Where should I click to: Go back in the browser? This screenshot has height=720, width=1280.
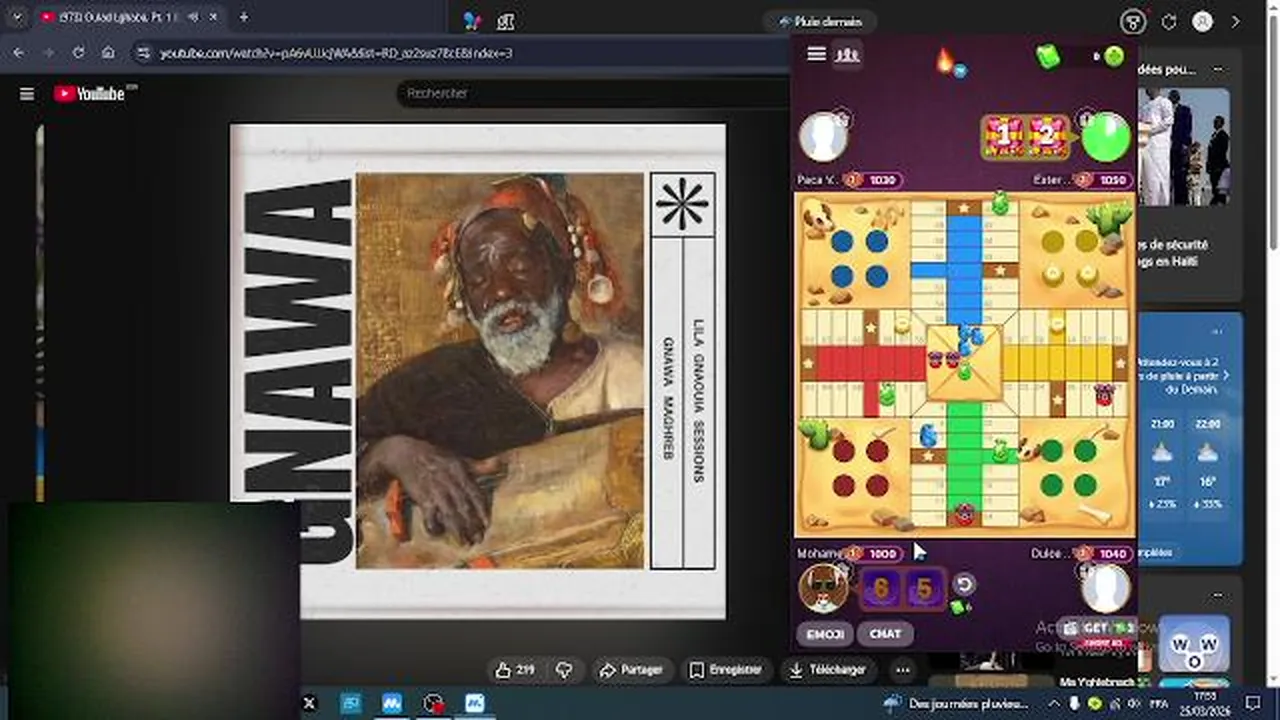19,52
